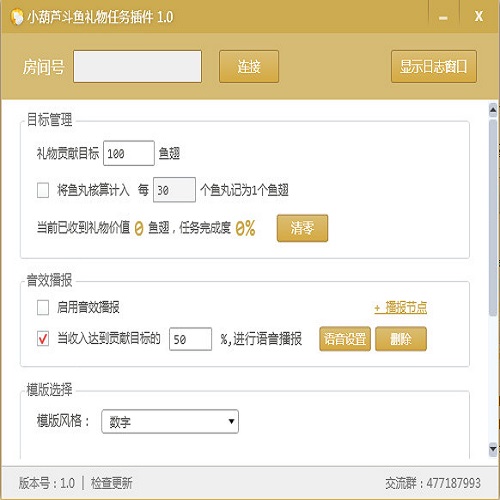Toggle the 启用音效播报 checkbox
This screenshot has height=500, width=500.
(43, 307)
